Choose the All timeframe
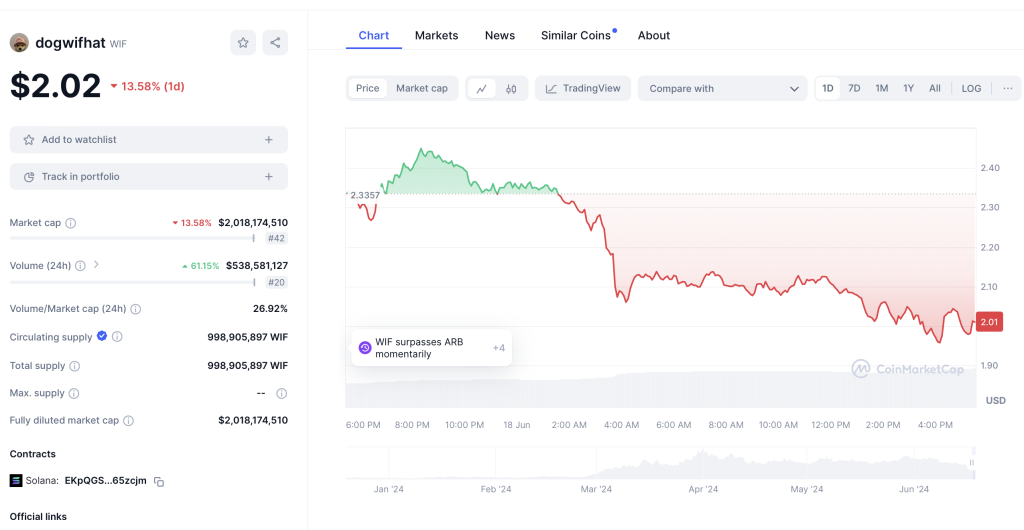Image resolution: width=1024 pixels, height=530 pixels. (x=935, y=89)
